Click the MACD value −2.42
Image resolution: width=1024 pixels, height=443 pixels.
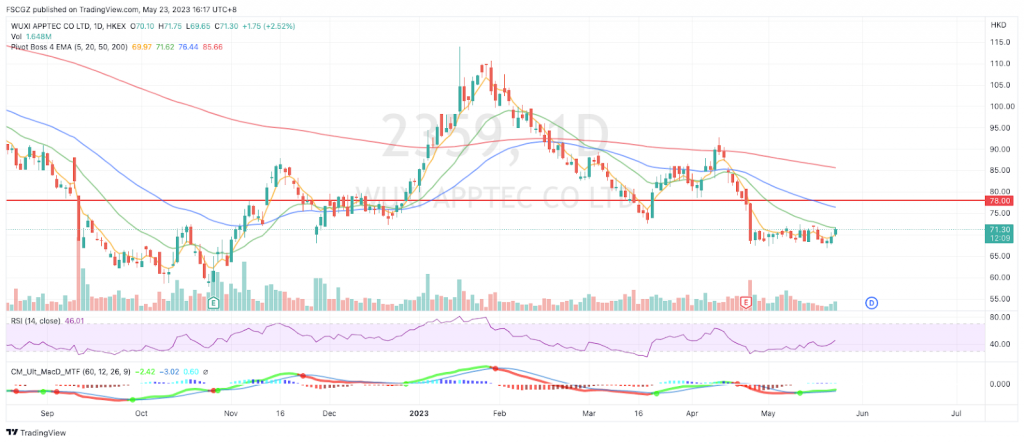[145, 371]
